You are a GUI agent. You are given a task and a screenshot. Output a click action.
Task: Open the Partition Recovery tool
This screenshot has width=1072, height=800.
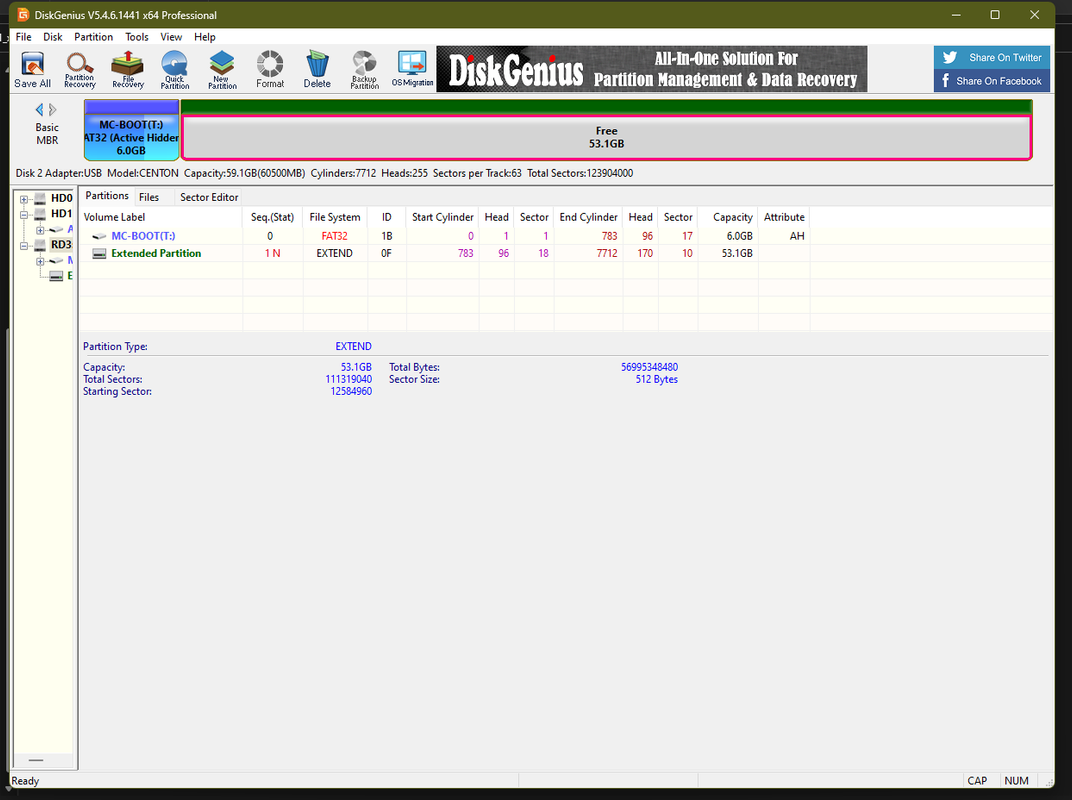80,70
